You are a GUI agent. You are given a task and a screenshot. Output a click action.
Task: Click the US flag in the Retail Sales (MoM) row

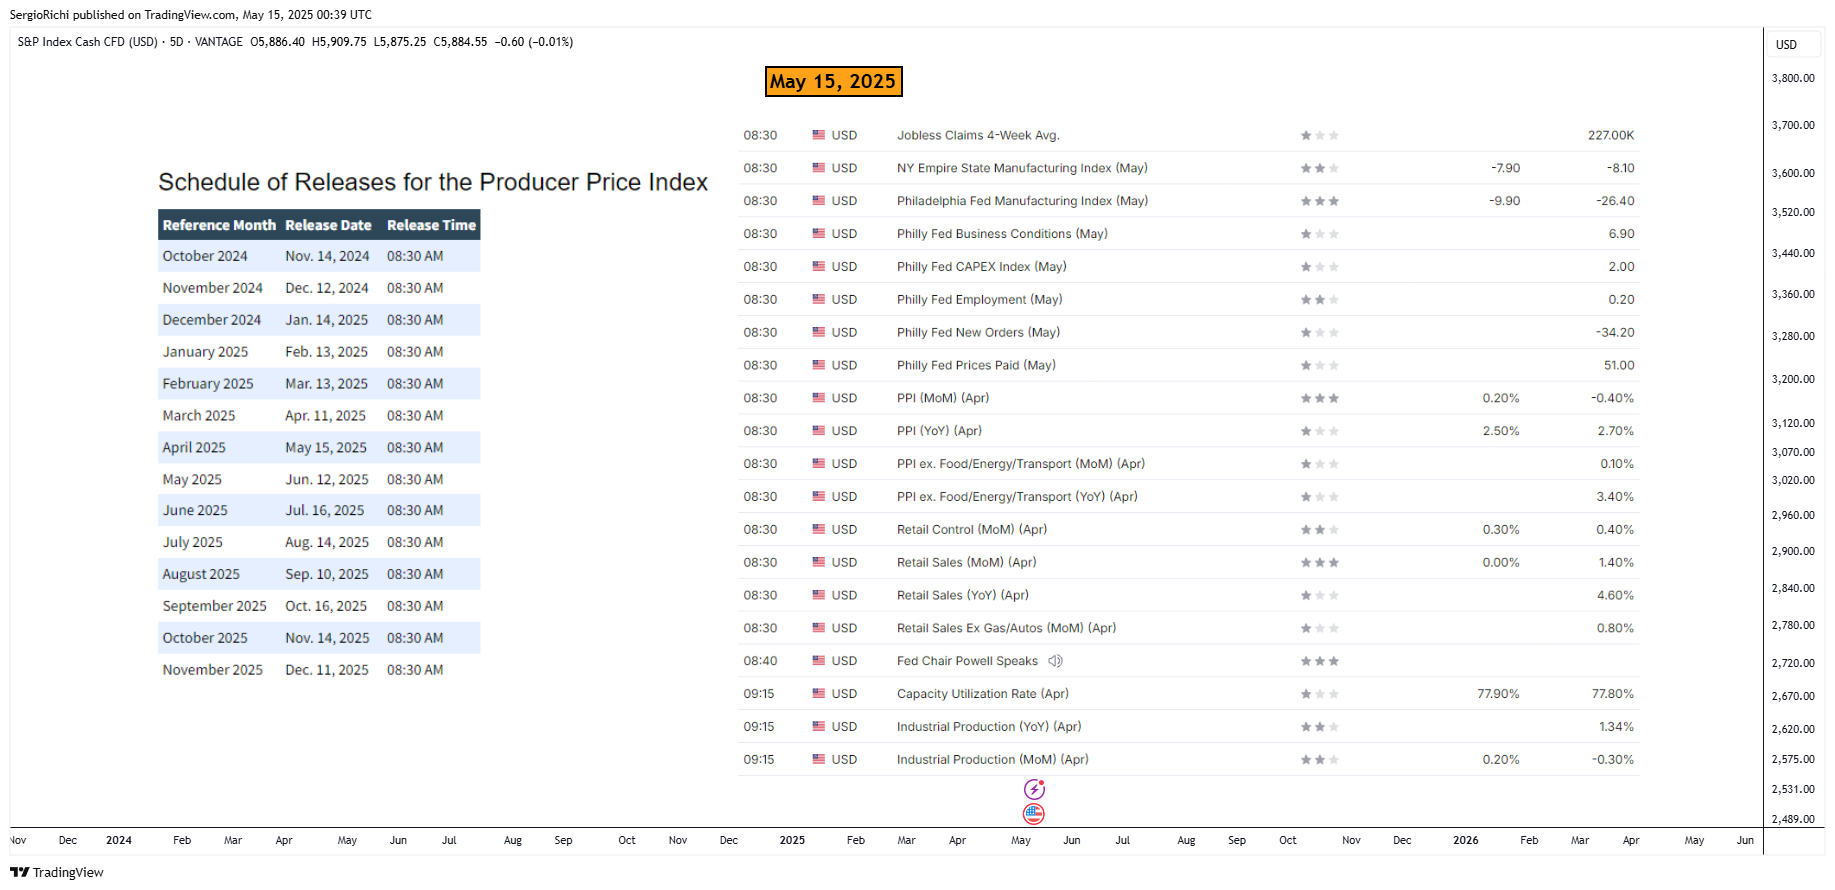point(819,562)
